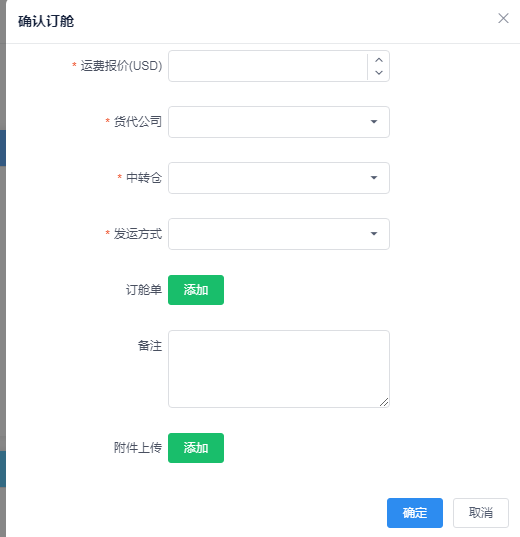The height and width of the screenshot is (537, 520).
Task: Confirm with the blue 确定 button
Action: [x=415, y=513]
